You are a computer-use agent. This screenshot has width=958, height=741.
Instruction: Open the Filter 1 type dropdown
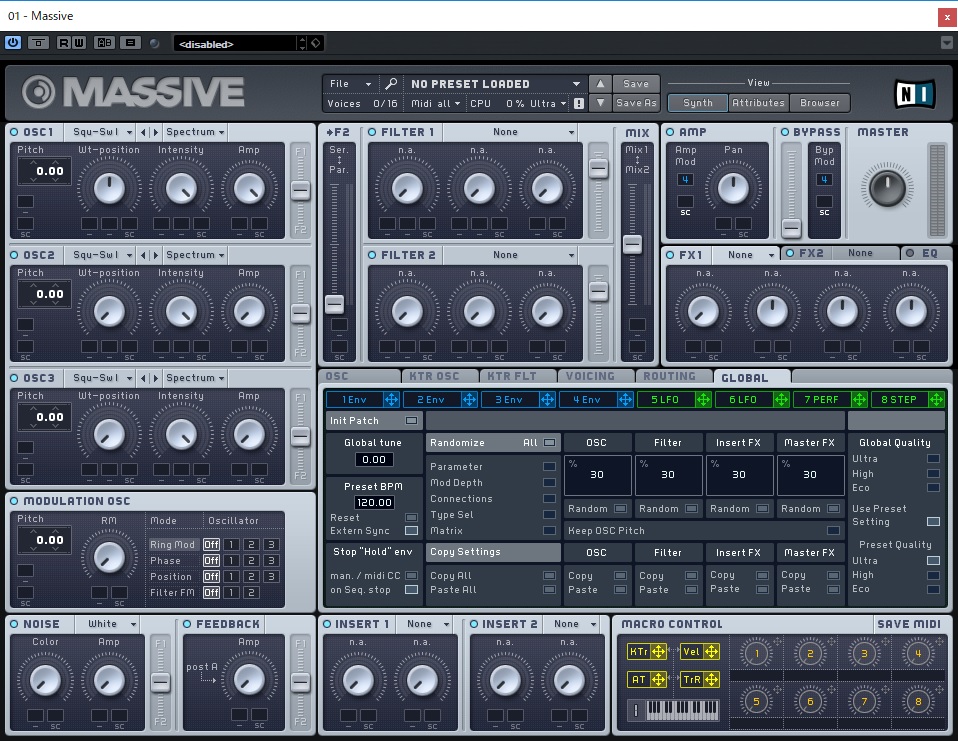(x=510, y=132)
